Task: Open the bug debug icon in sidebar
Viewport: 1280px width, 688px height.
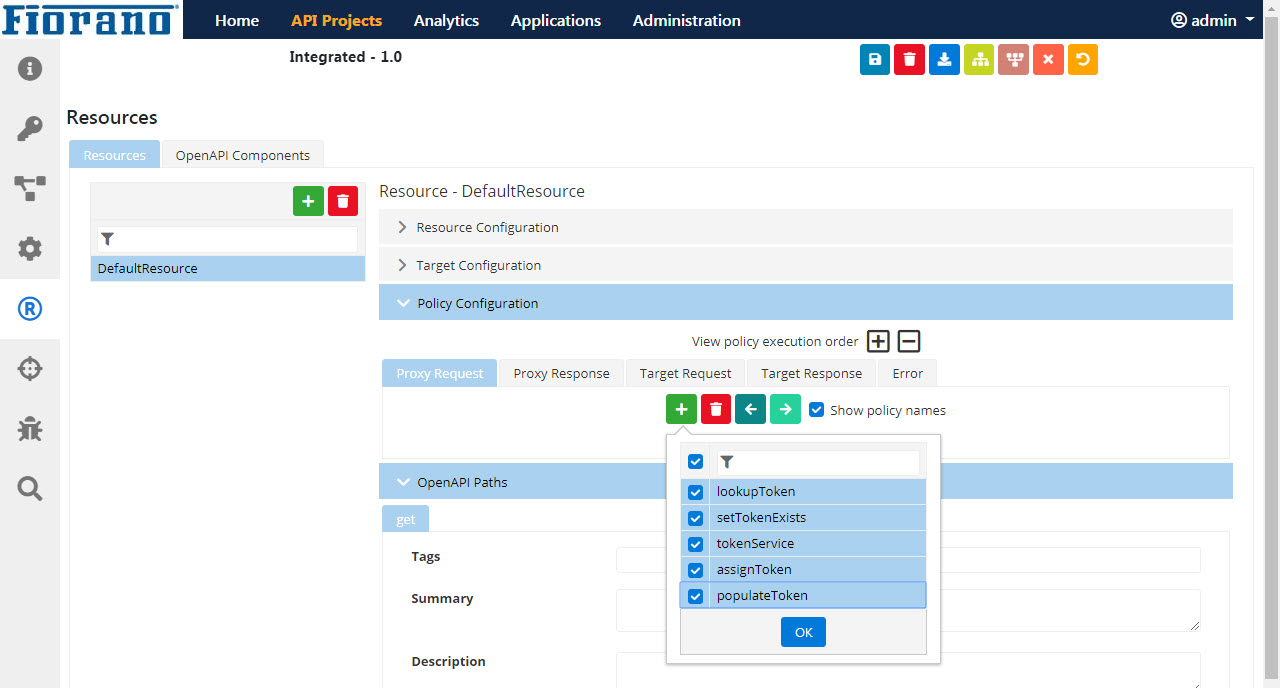Action: click(30, 429)
